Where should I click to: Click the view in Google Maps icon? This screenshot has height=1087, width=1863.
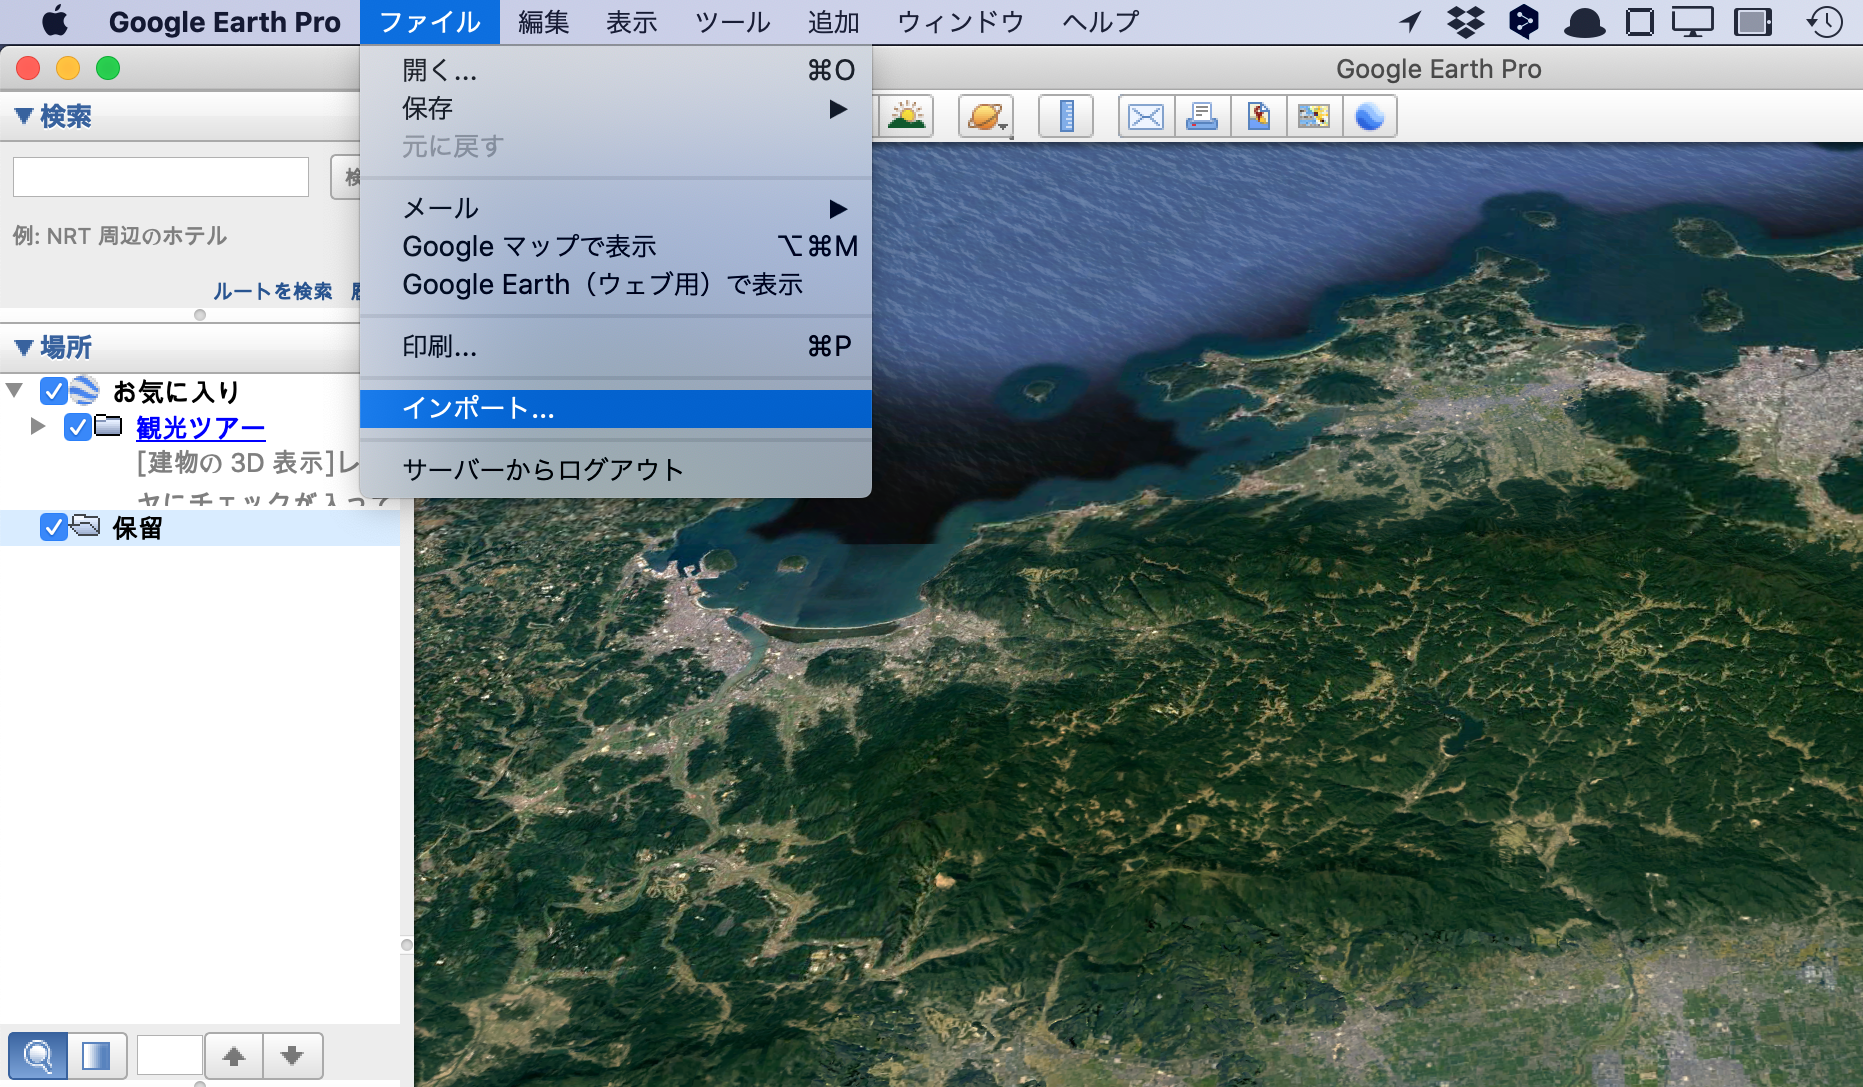click(1314, 116)
